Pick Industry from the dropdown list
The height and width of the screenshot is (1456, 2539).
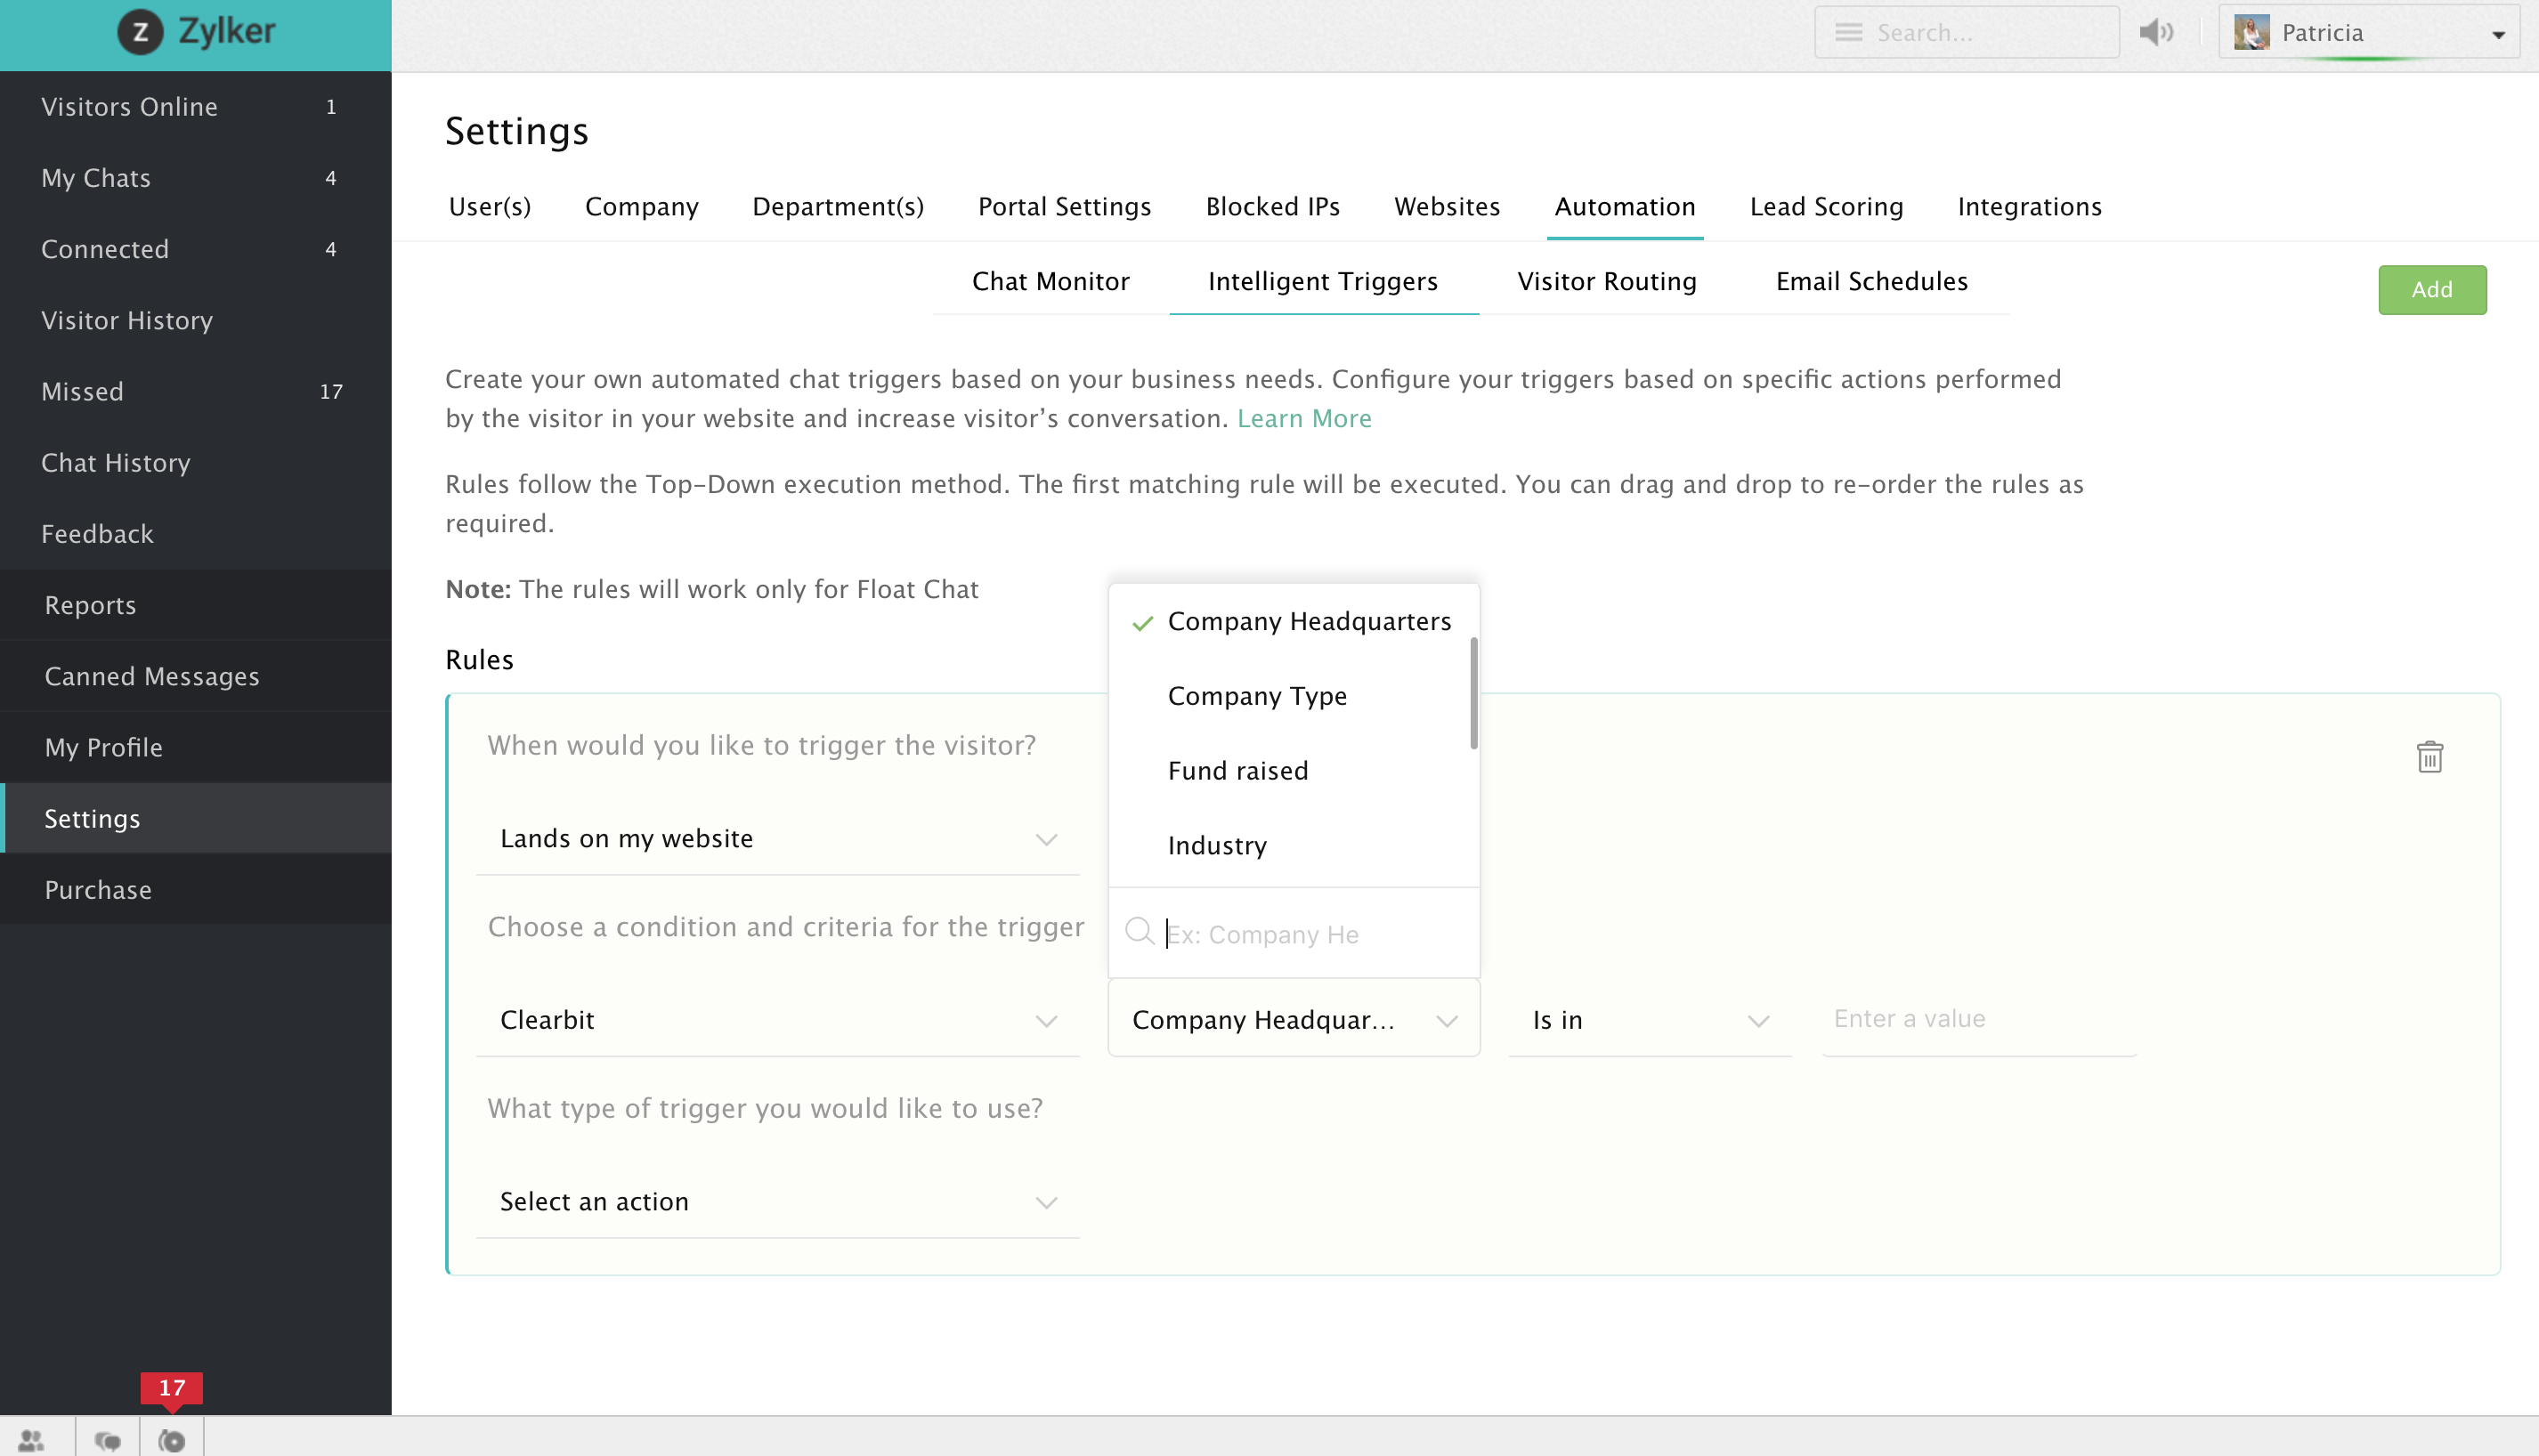[1217, 846]
